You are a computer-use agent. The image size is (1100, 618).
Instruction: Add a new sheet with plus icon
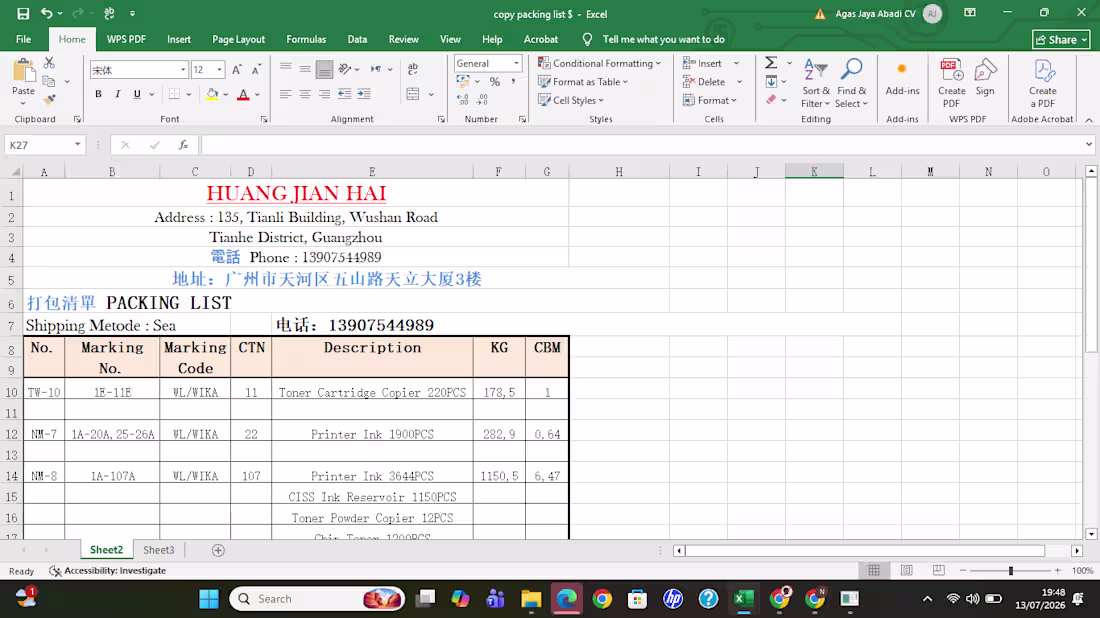(x=218, y=551)
